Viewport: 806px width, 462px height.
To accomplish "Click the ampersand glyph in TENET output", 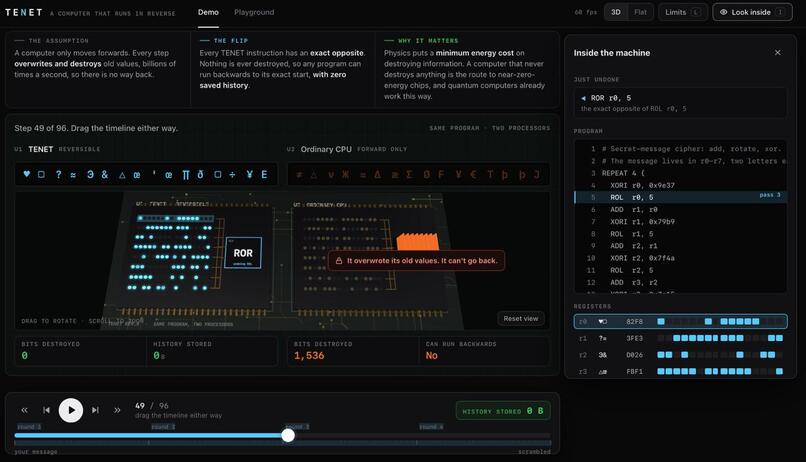I will 105,174.
